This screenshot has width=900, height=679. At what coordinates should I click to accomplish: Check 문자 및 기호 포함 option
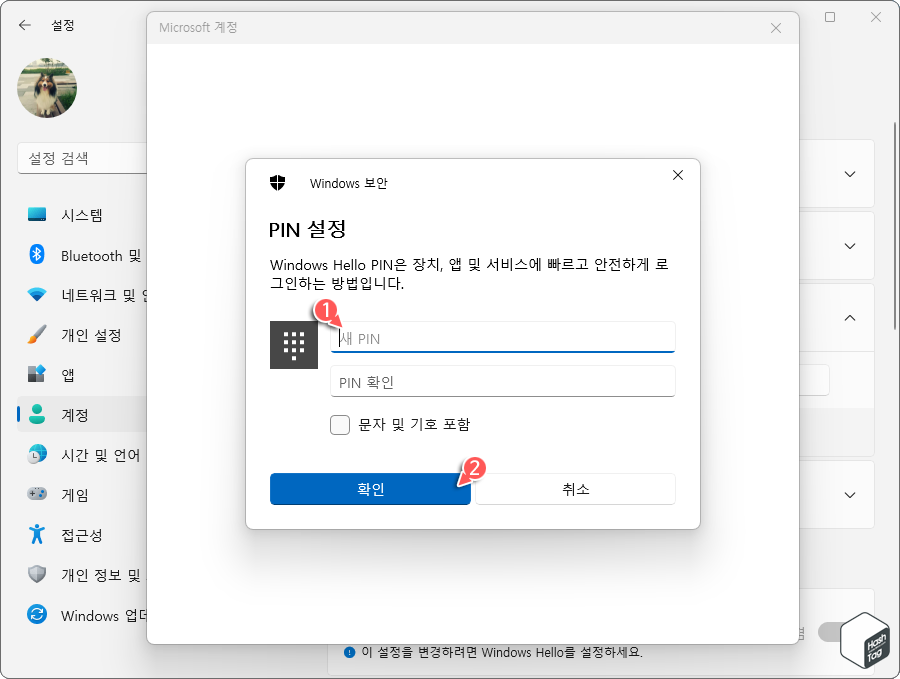click(339, 425)
